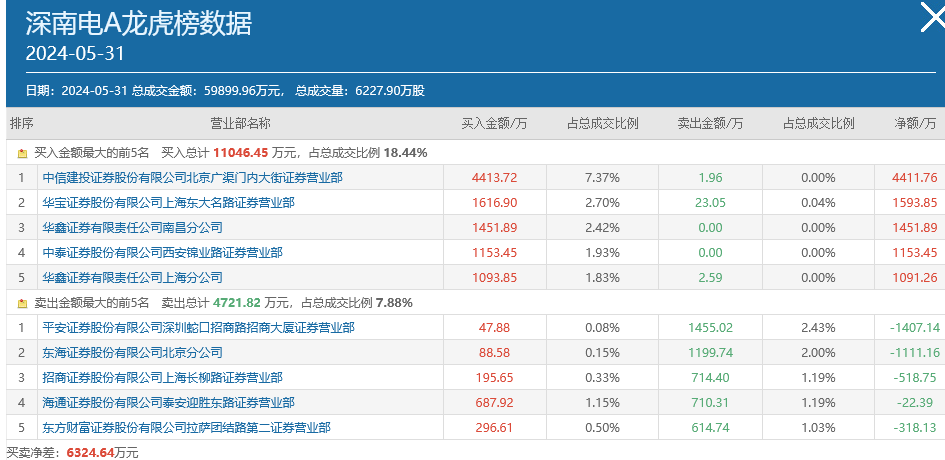This screenshot has height=460, width=945.
Task: Click the 买入金额/万 column header
Action: point(494,124)
